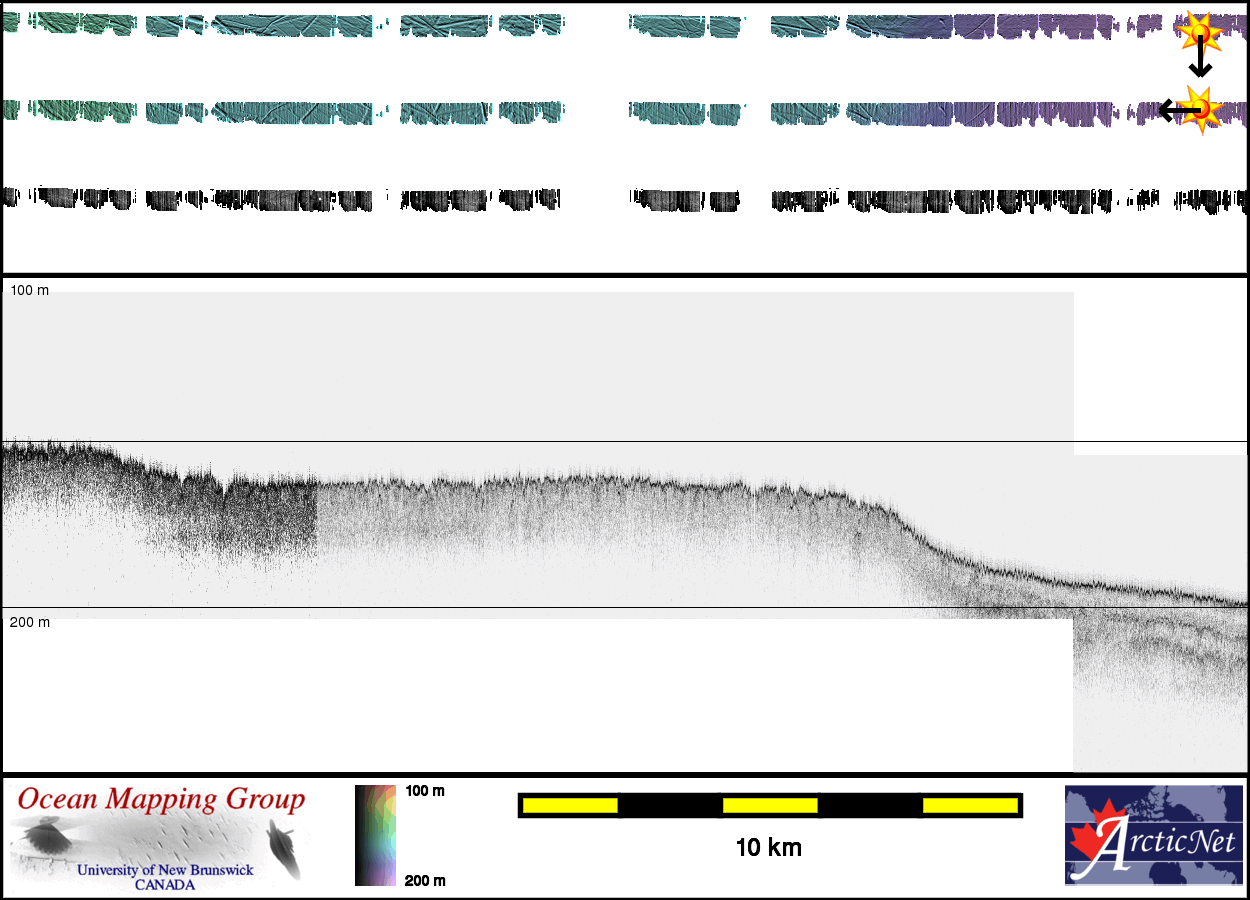The image size is (1250, 900).
Task: Click the middle yellow scale bar segment
Action: pos(769,805)
